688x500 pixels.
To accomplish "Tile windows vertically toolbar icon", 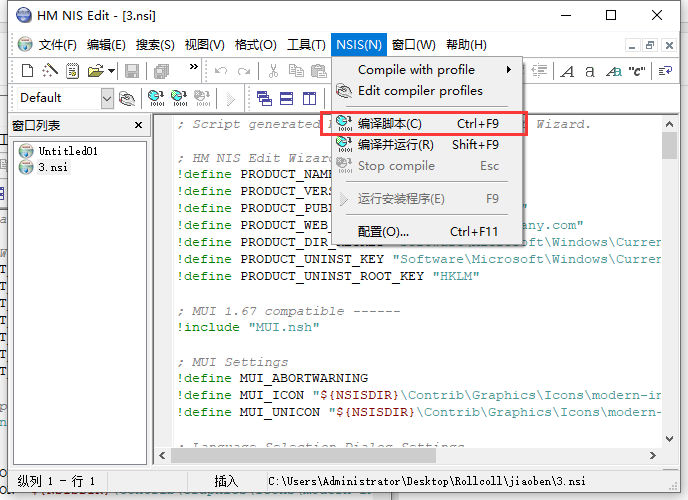I will 309,98.
